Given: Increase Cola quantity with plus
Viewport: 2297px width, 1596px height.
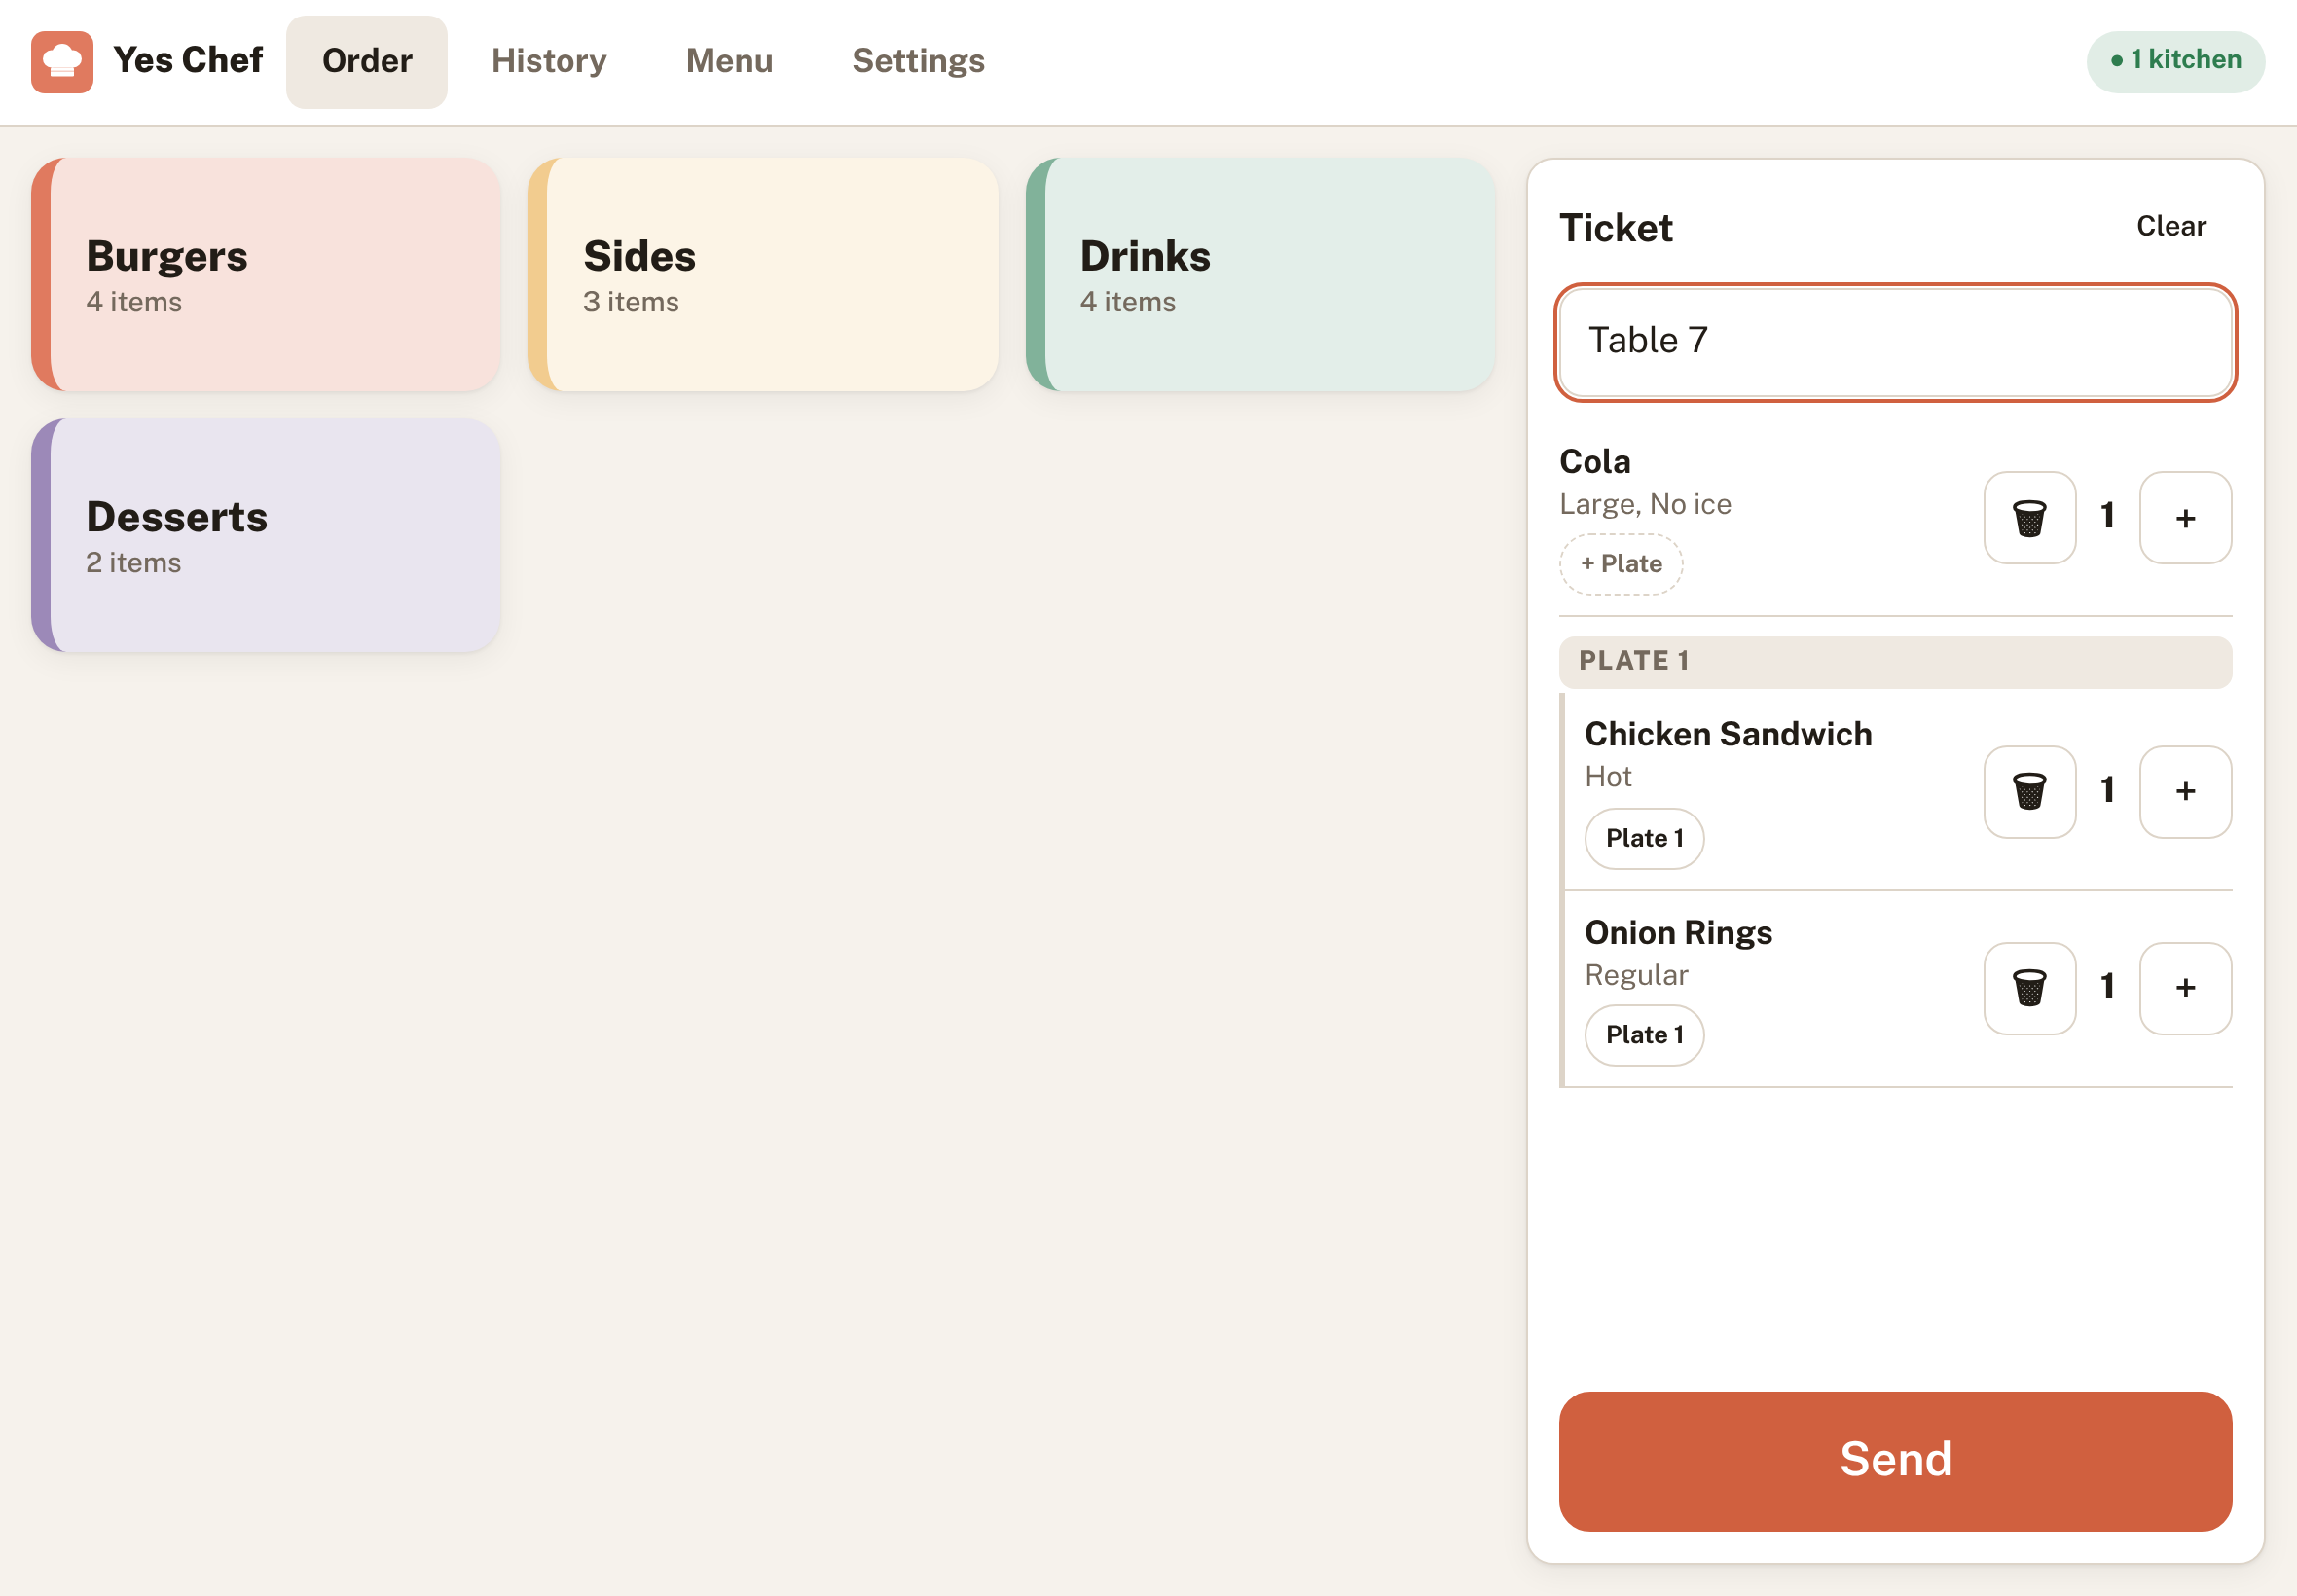Looking at the screenshot, I should (2185, 518).
